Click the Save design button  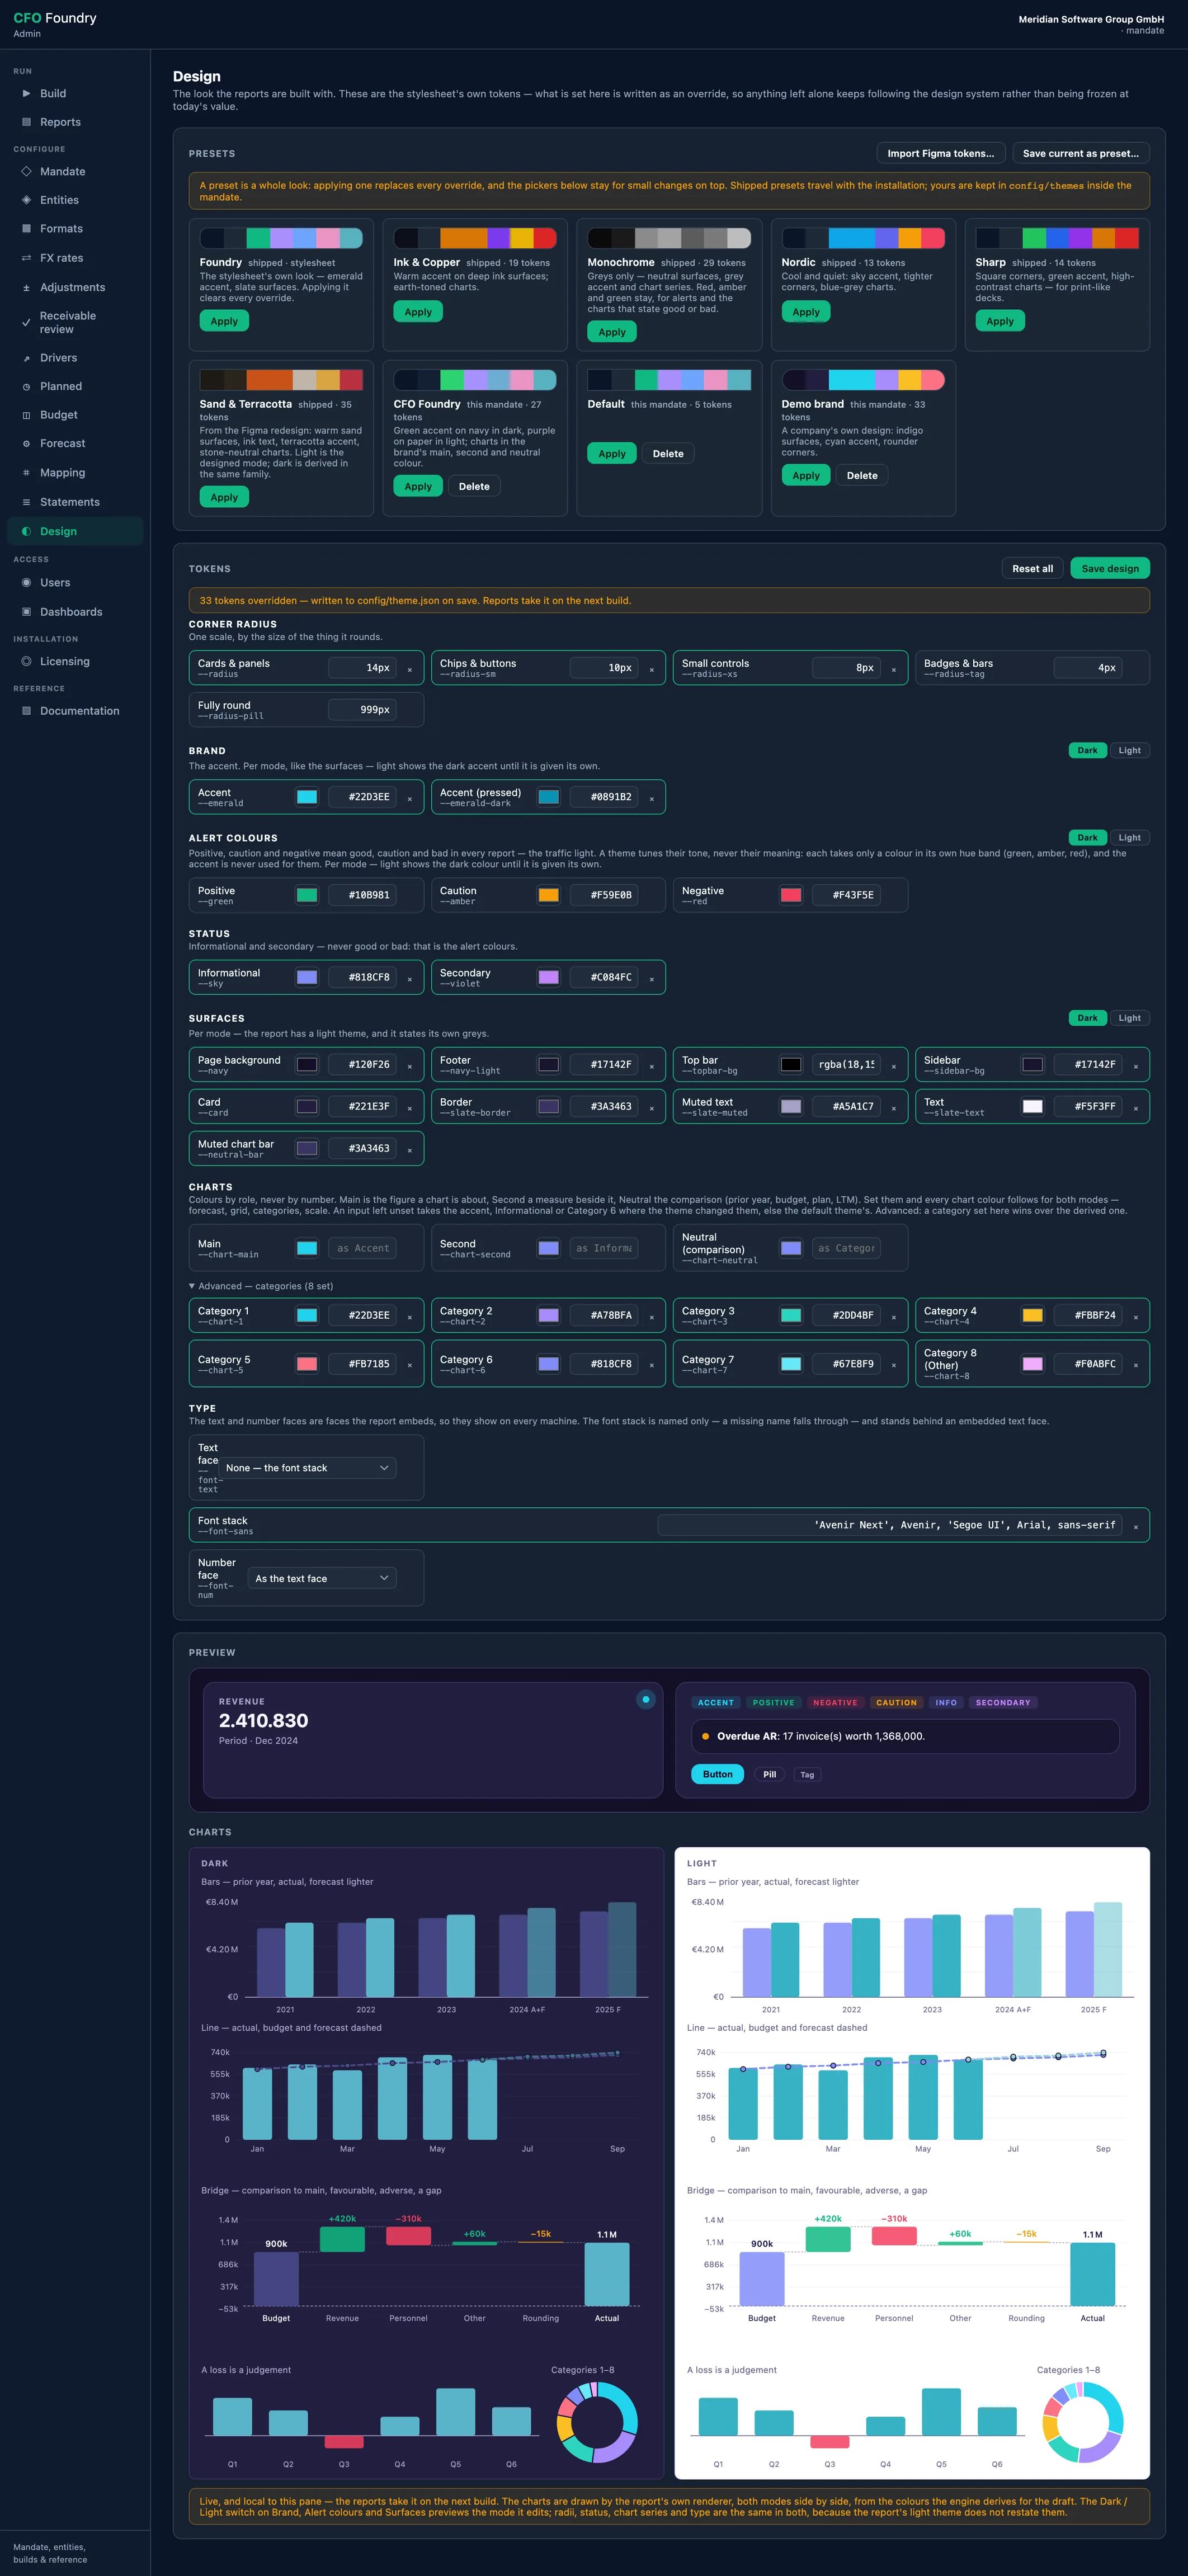[x=1110, y=568]
